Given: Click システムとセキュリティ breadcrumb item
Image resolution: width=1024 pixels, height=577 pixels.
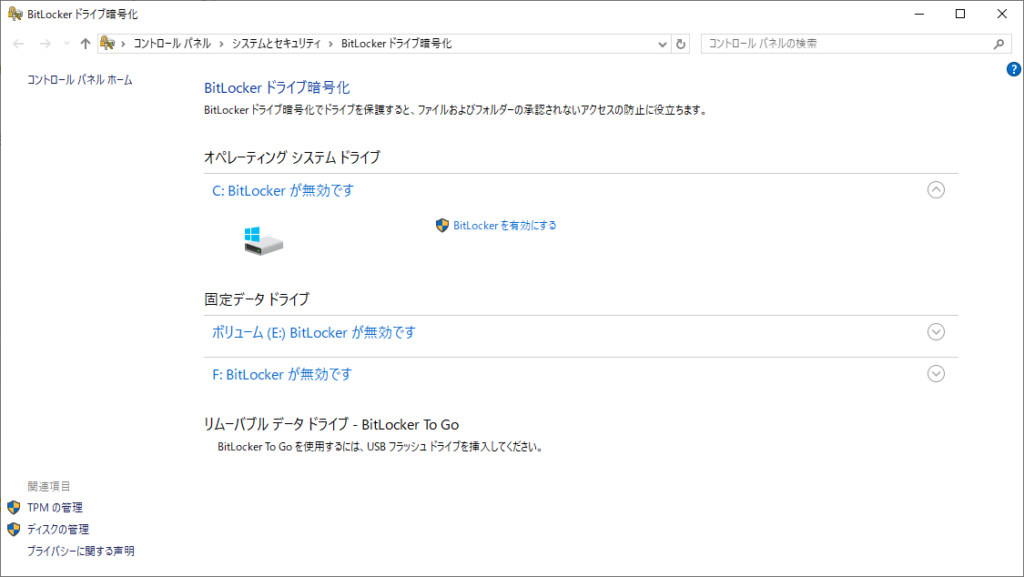Looking at the screenshot, I should [x=276, y=44].
